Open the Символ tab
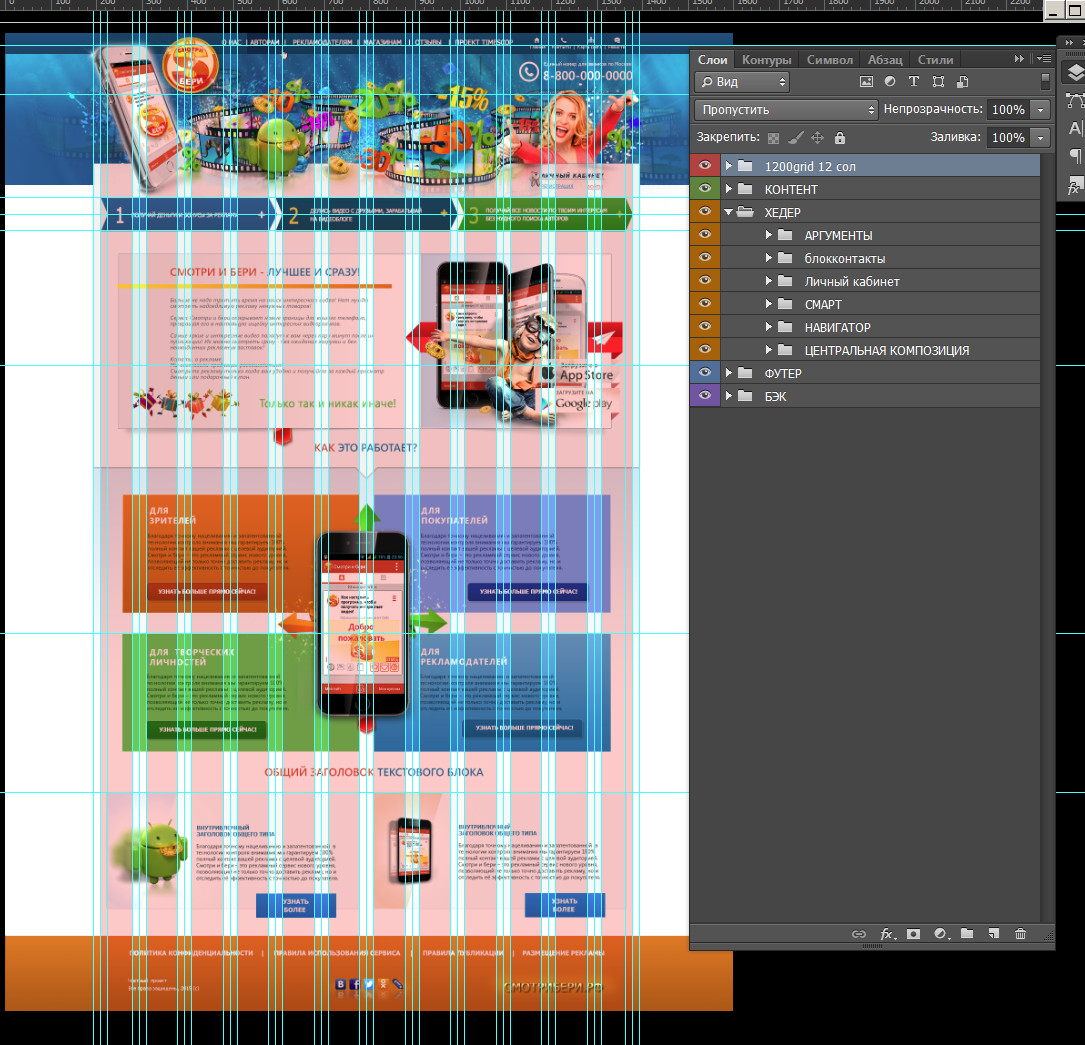 point(829,60)
